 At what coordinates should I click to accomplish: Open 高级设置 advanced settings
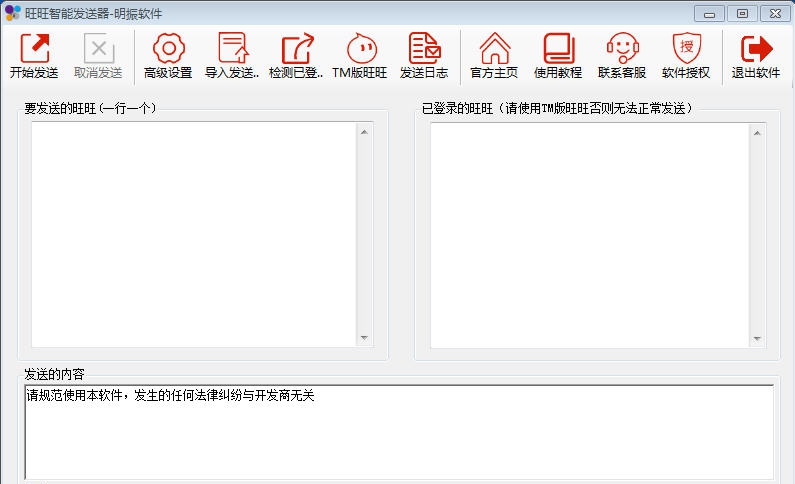pos(168,56)
